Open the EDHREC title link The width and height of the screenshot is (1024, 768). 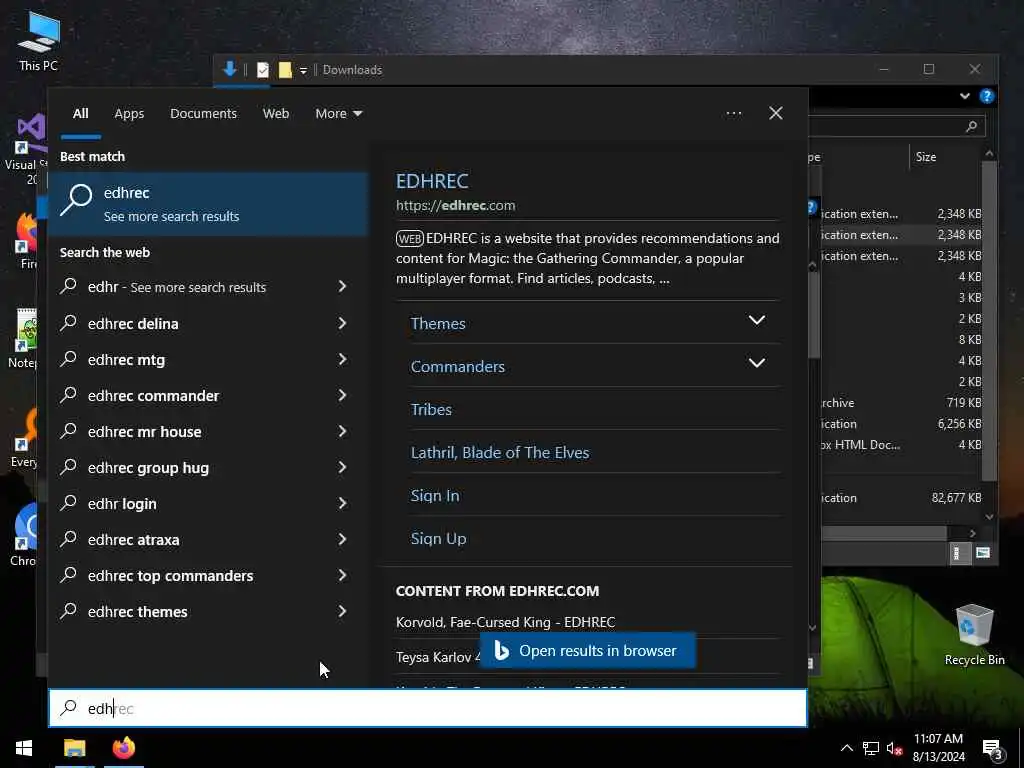tap(432, 181)
